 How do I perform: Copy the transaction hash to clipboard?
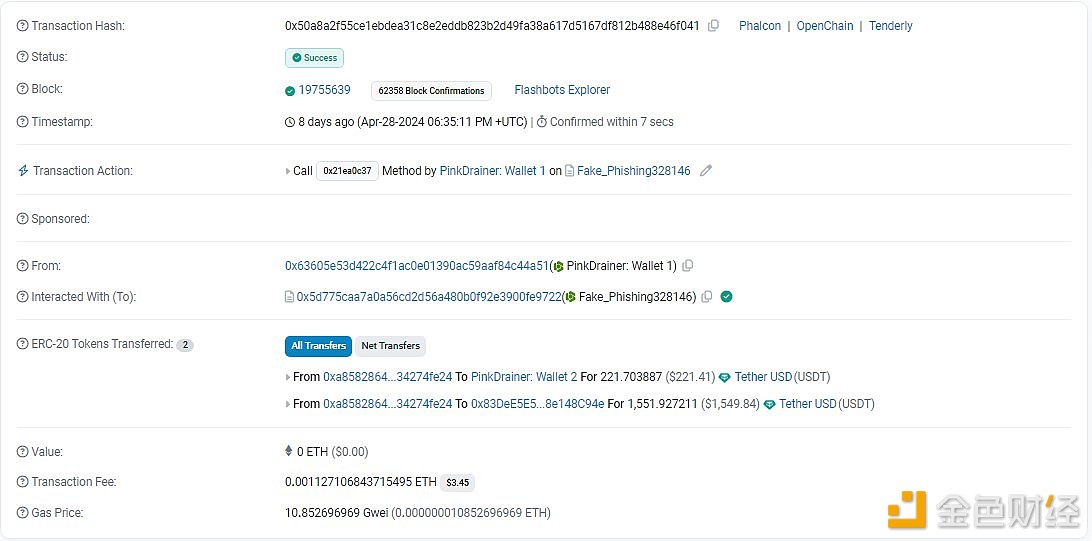(x=713, y=26)
